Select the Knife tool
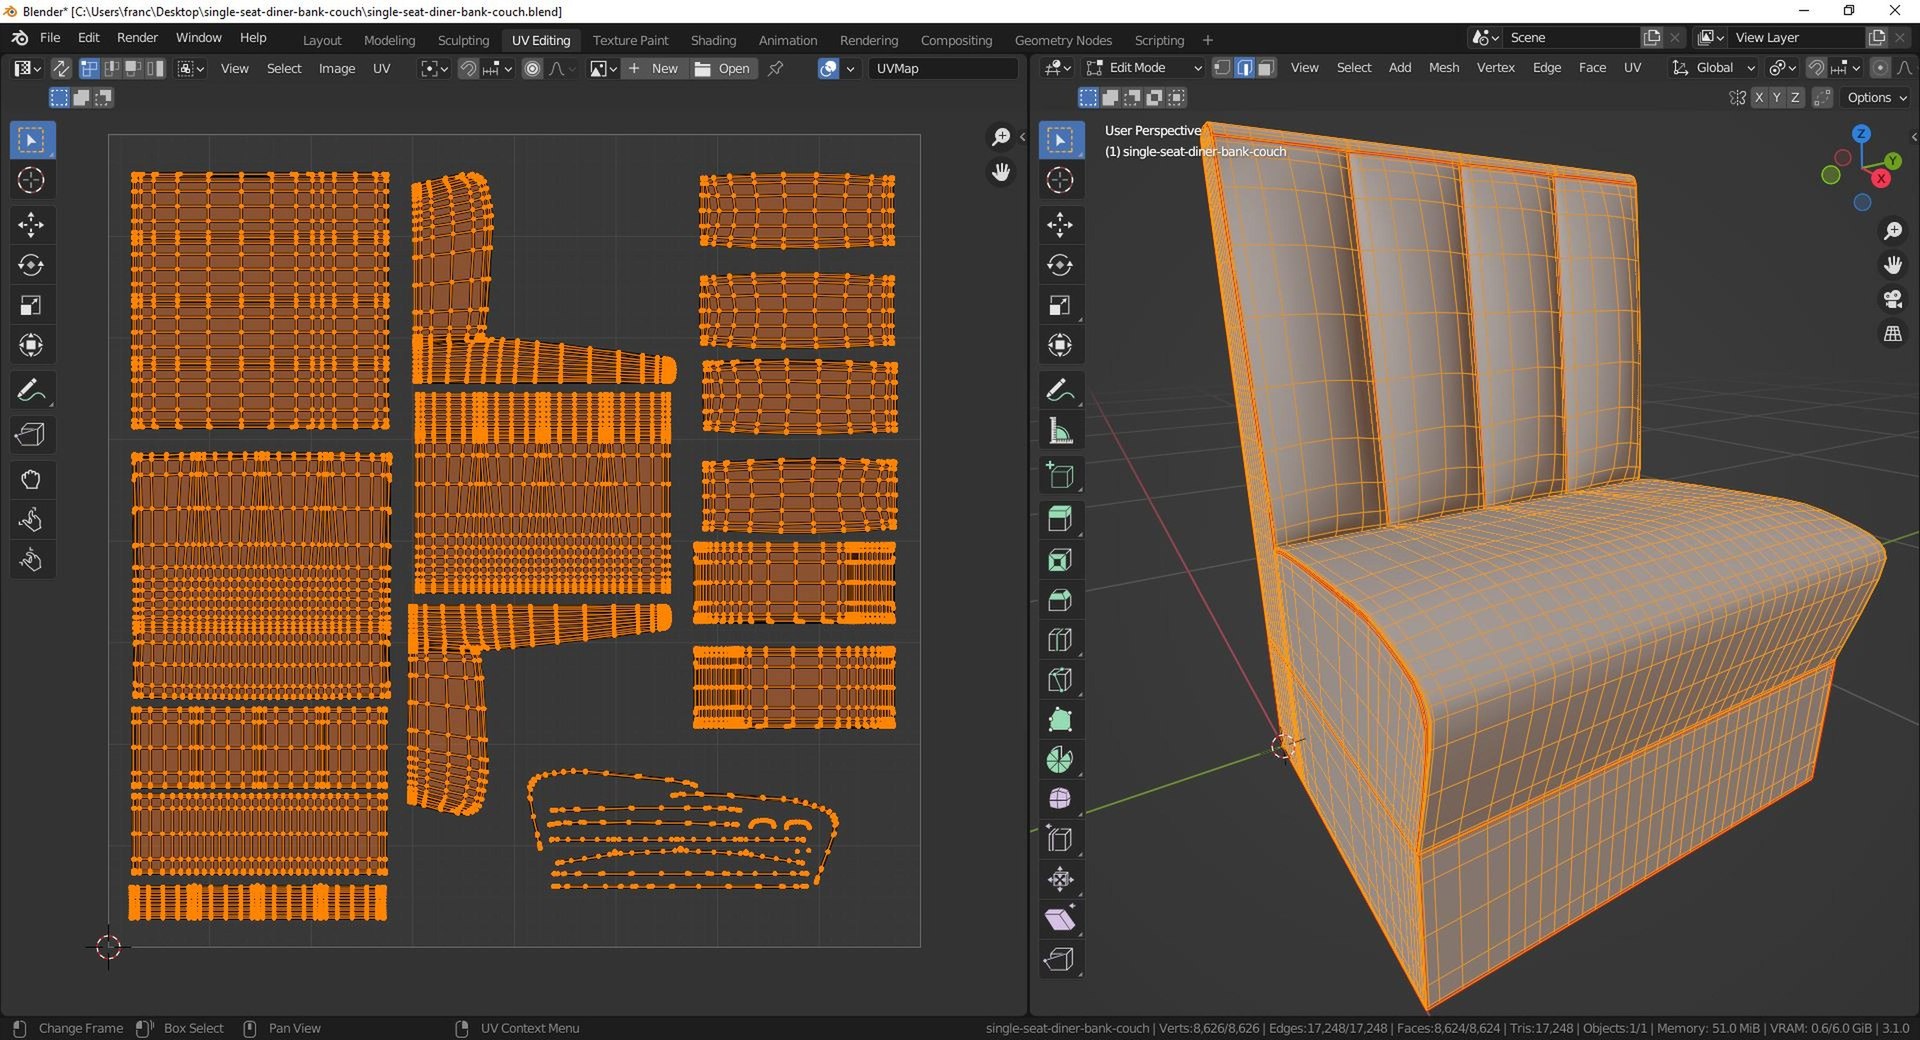 pos(1060,680)
